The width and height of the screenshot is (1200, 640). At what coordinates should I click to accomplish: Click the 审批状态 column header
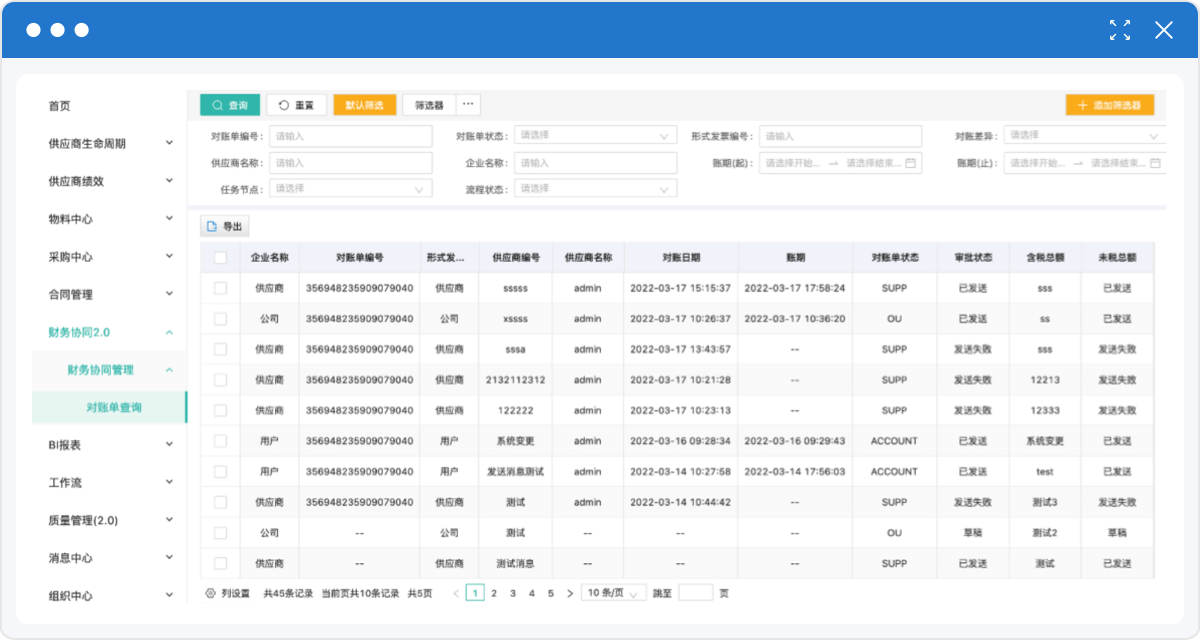(973, 257)
